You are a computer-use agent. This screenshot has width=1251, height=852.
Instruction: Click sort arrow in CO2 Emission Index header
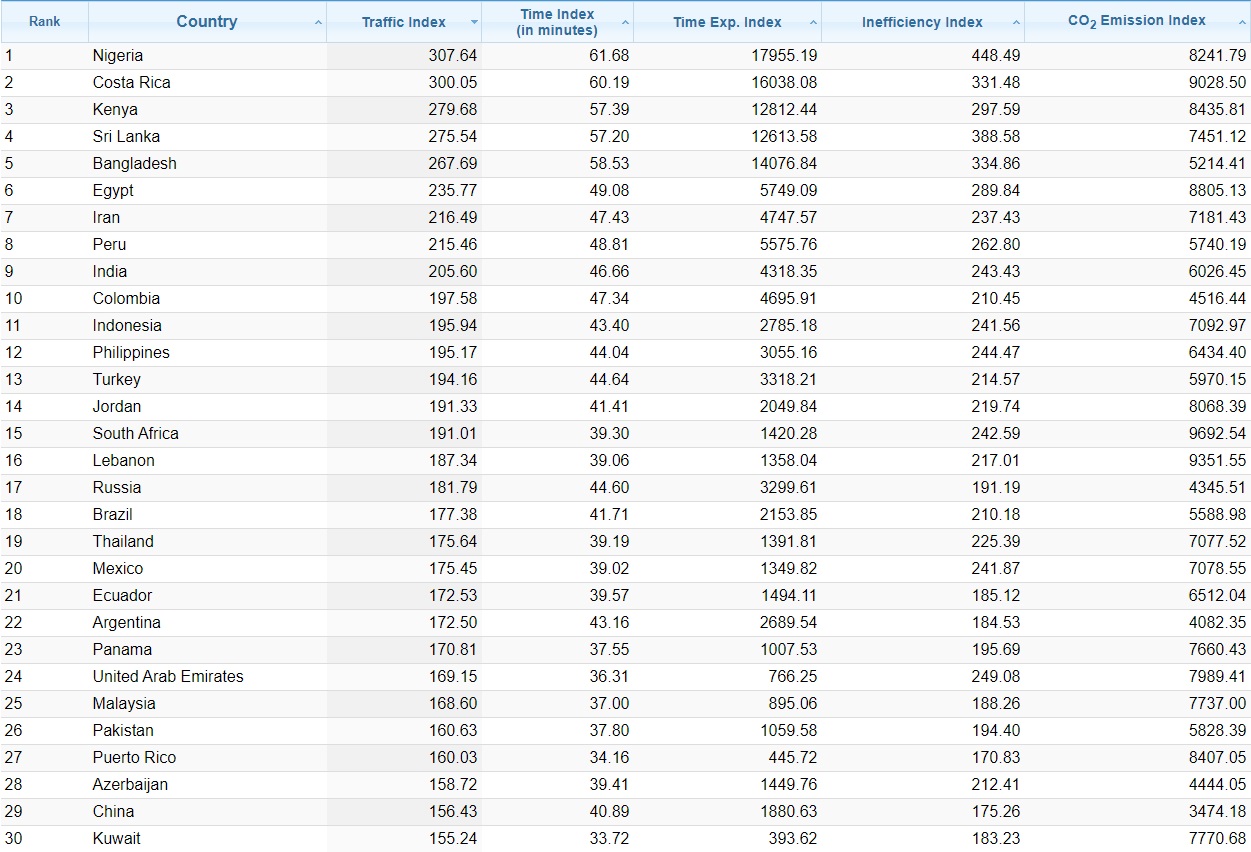click(1241, 22)
